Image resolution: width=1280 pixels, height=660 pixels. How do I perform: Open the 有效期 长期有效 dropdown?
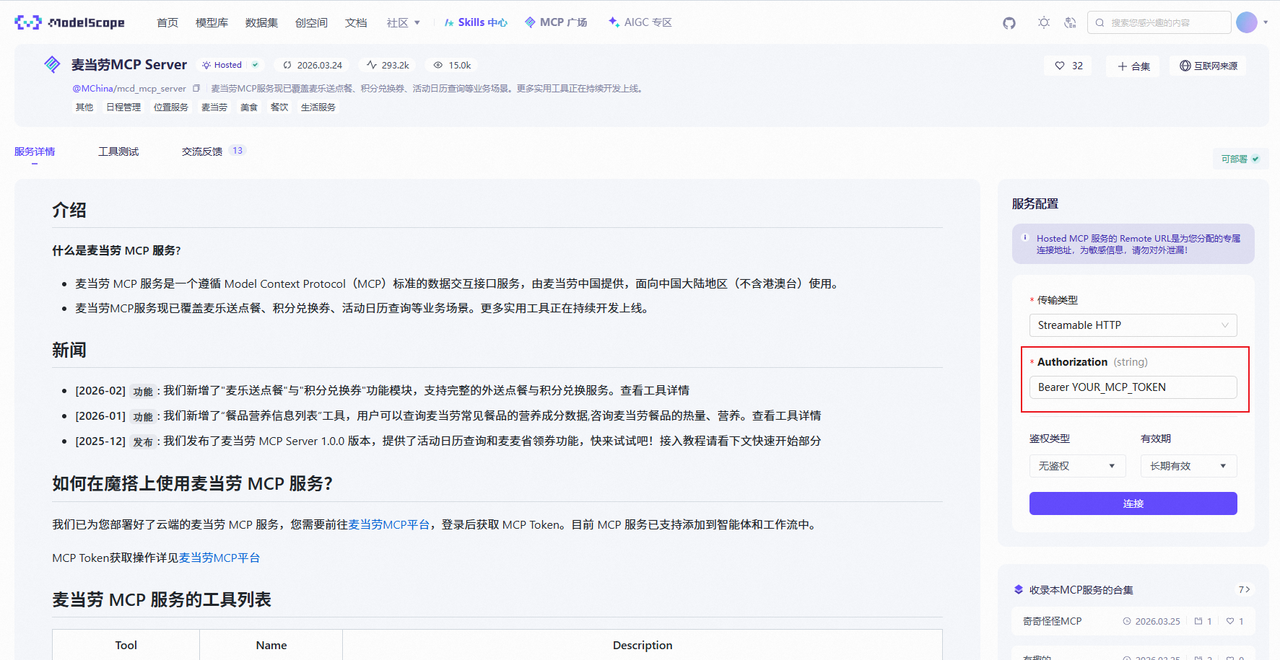[1189, 466]
